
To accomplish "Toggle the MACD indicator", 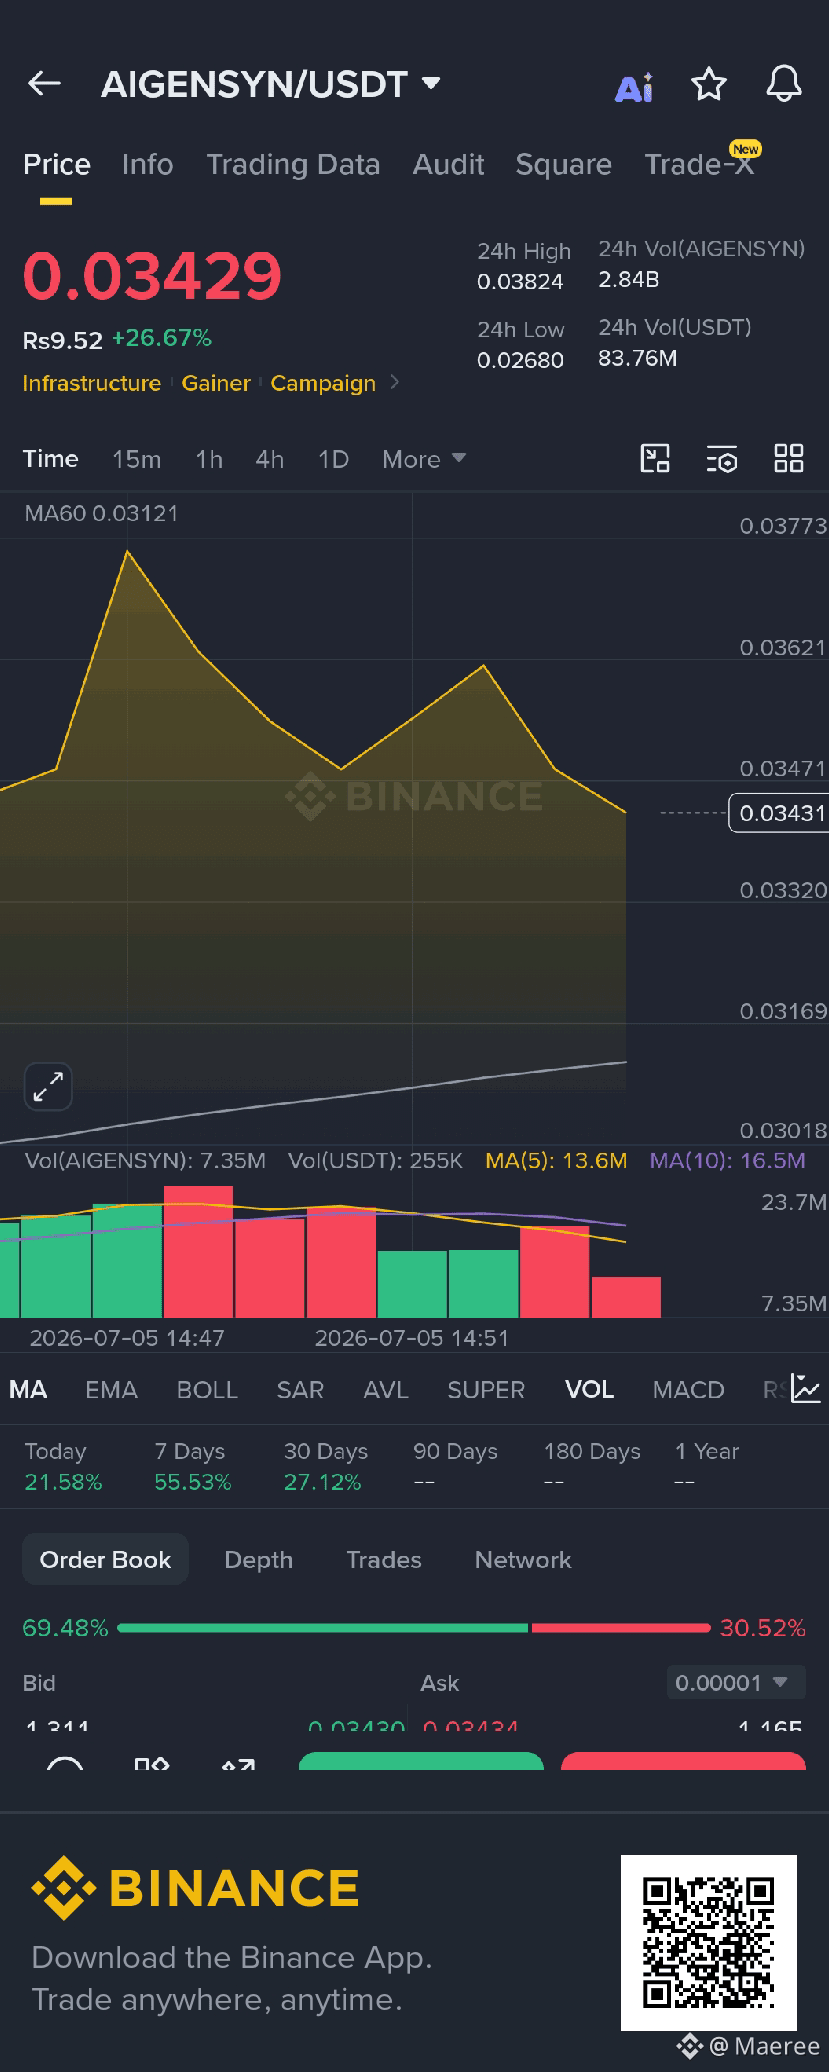I will [x=688, y=1389].
